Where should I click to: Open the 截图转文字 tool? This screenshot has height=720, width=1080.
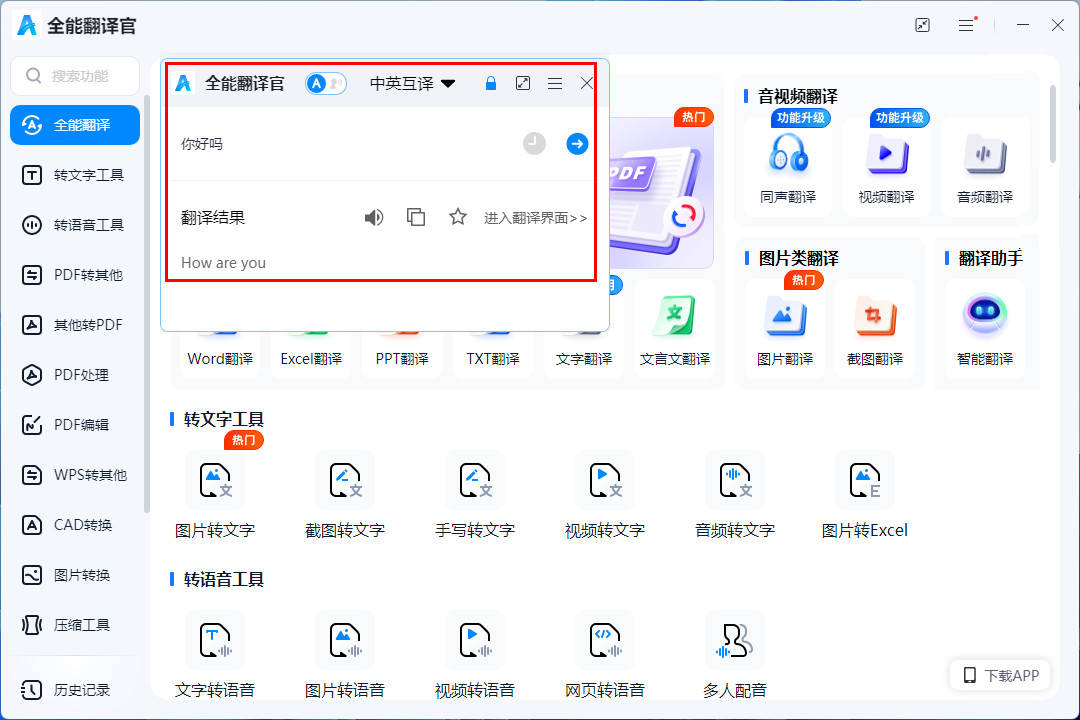click(345, 495)
